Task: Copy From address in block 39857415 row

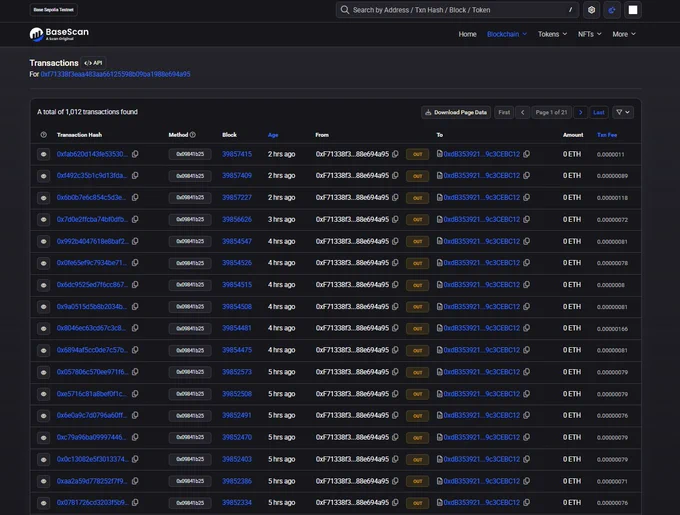Action: click(395, 154)
